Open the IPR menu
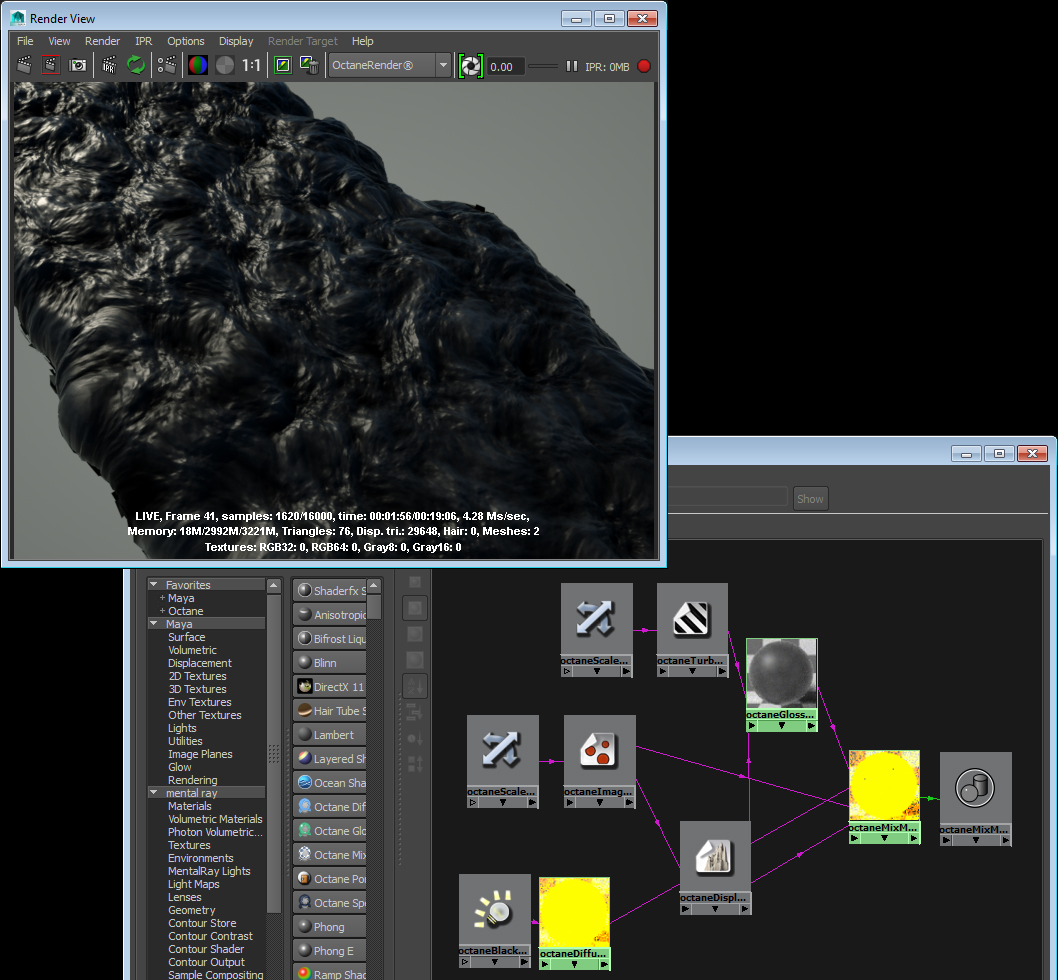Image resolution: width=1058 pixels, height=980 pixels. click(143, 41)
